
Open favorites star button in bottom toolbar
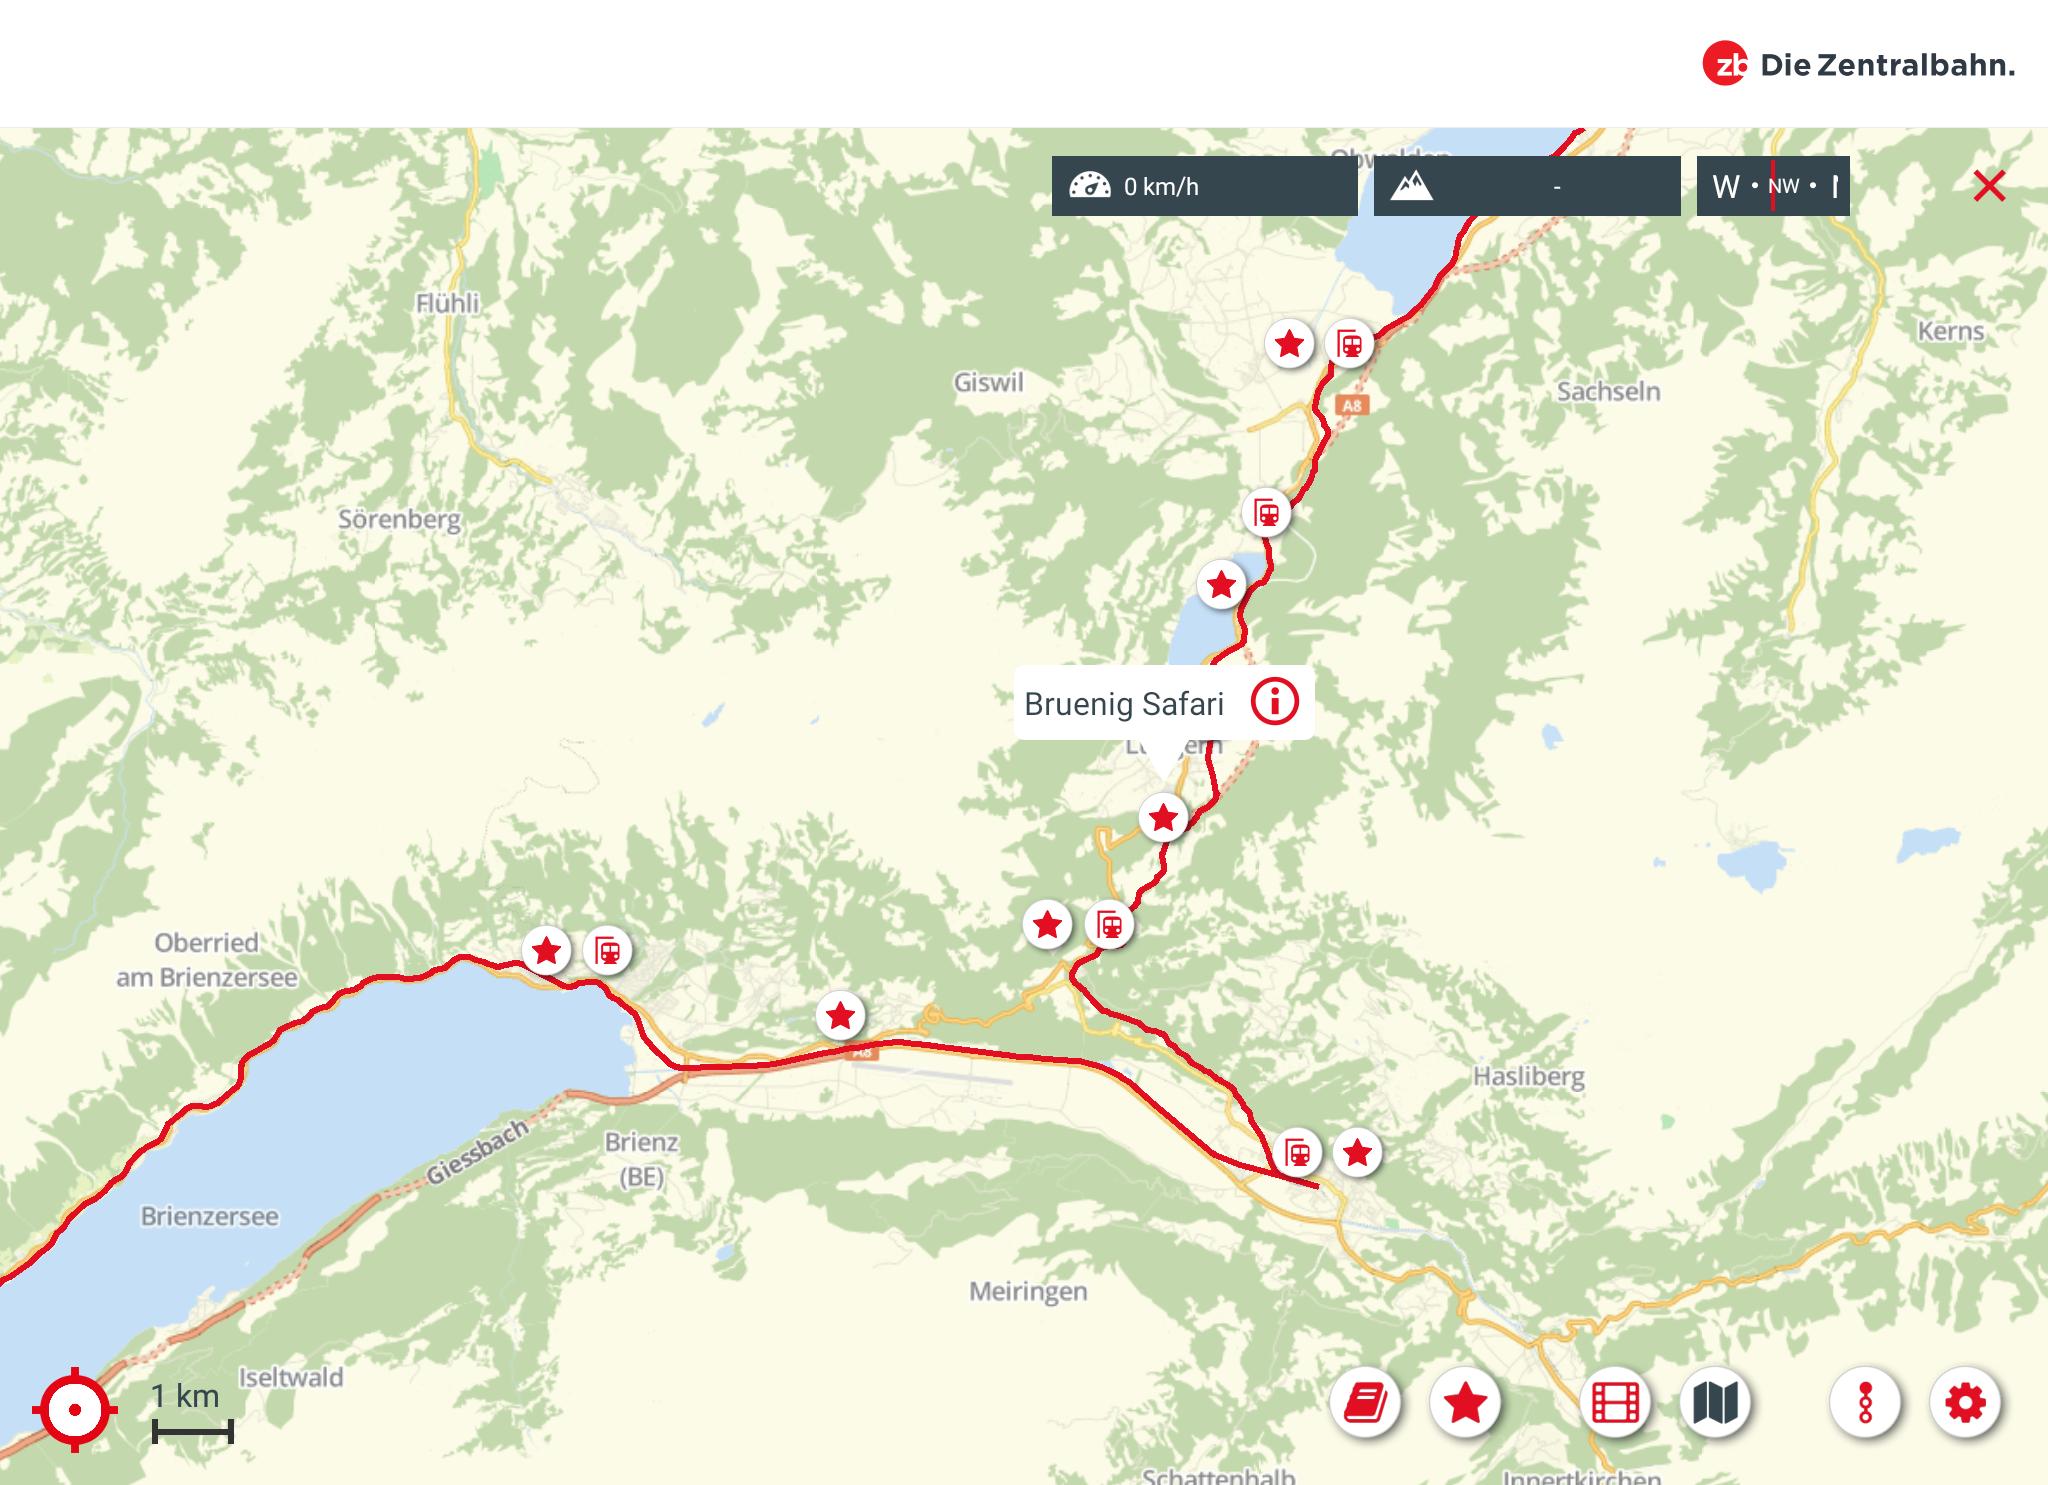pos(1465,1403)
